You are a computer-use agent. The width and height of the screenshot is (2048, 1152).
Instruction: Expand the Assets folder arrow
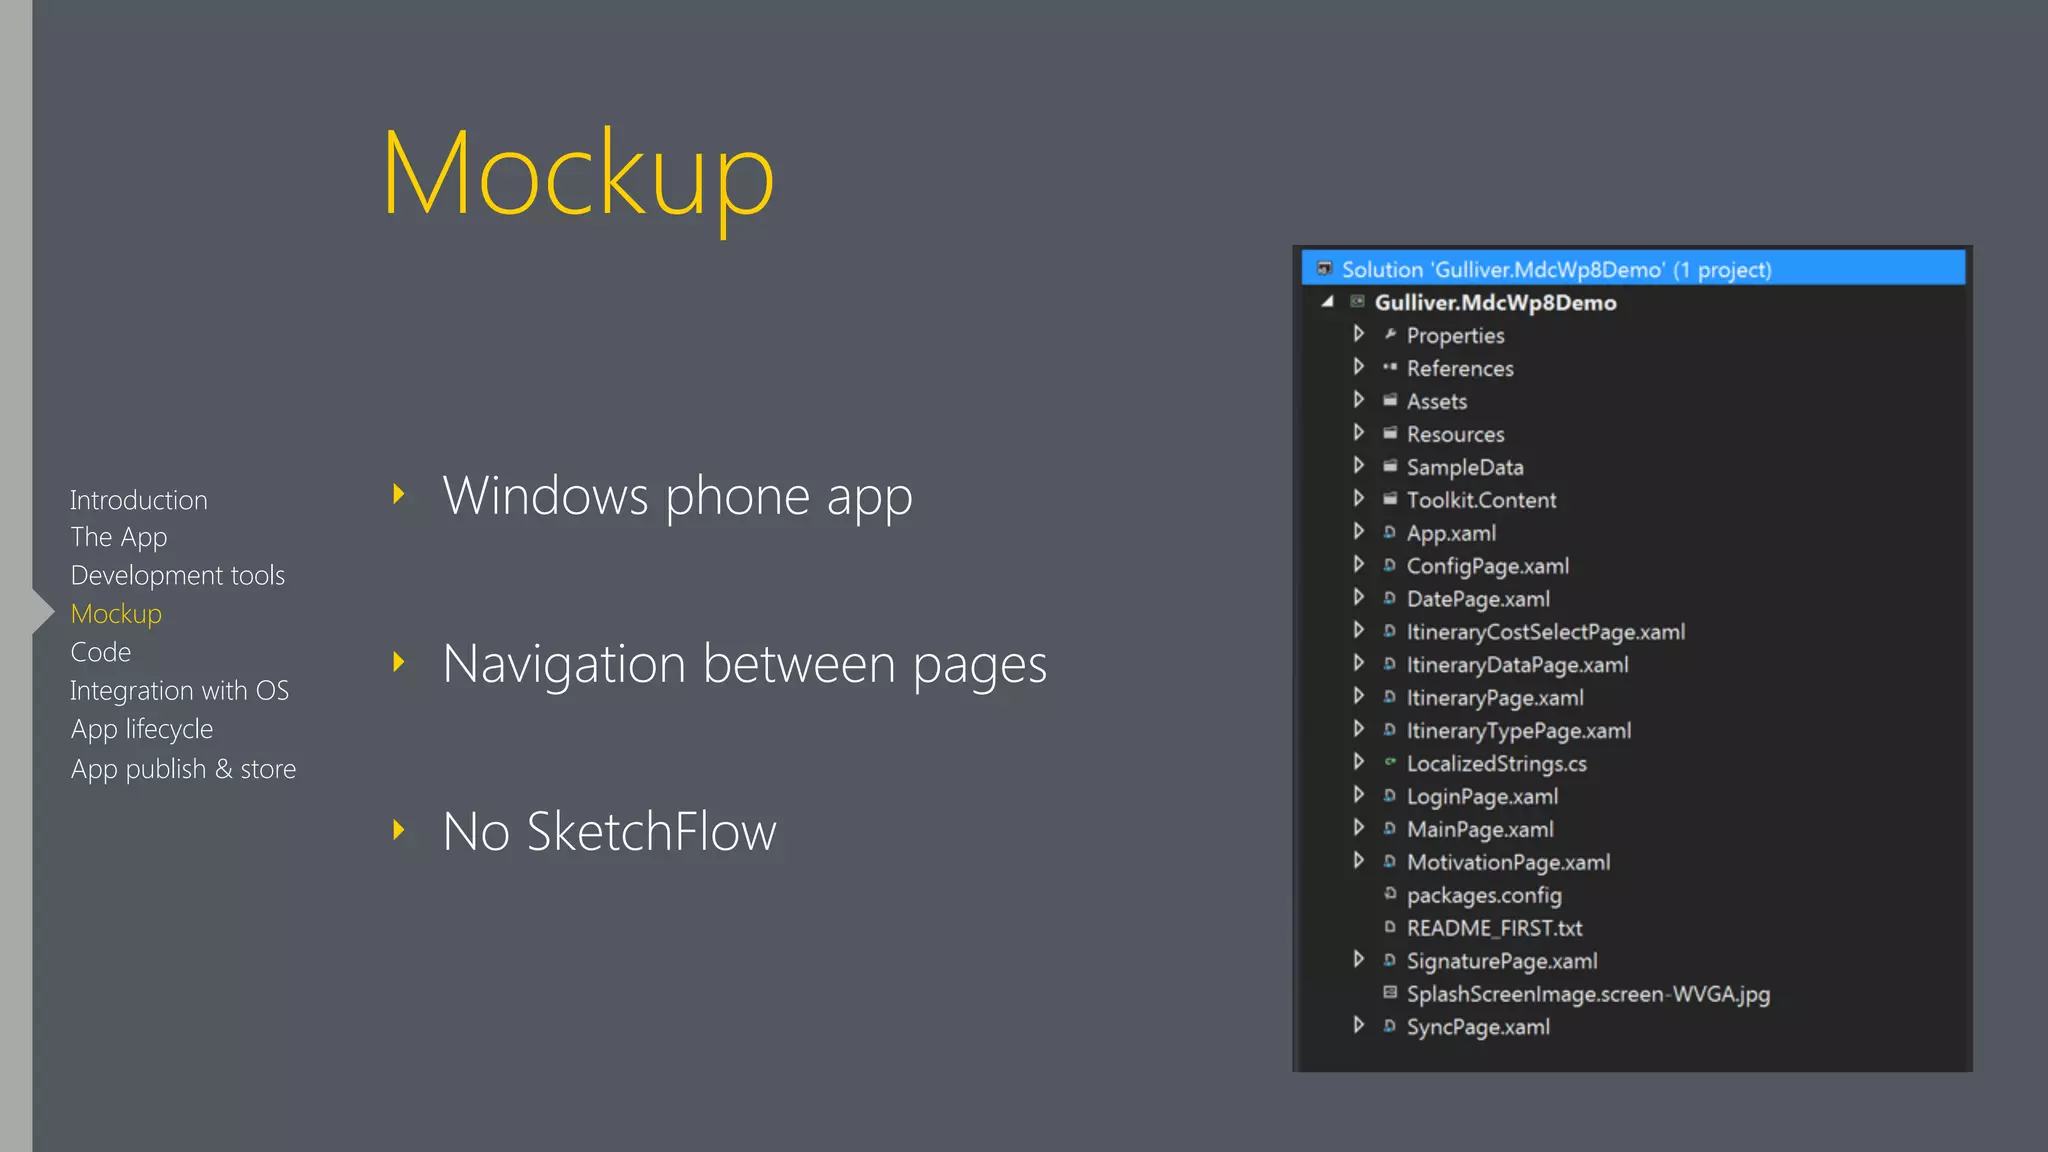coord(1358,399)
